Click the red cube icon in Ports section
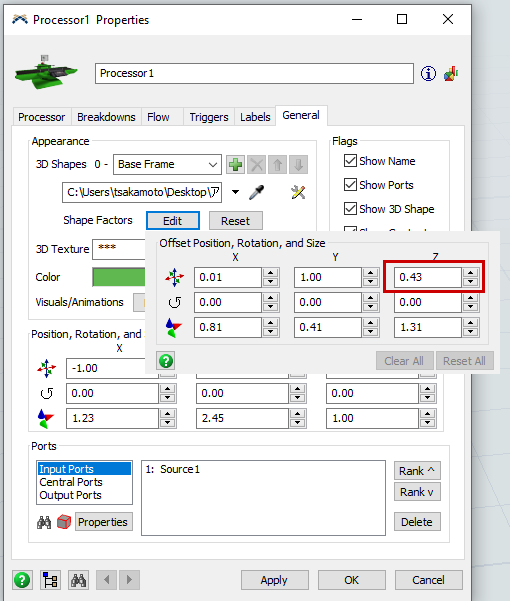 point(64,522)
